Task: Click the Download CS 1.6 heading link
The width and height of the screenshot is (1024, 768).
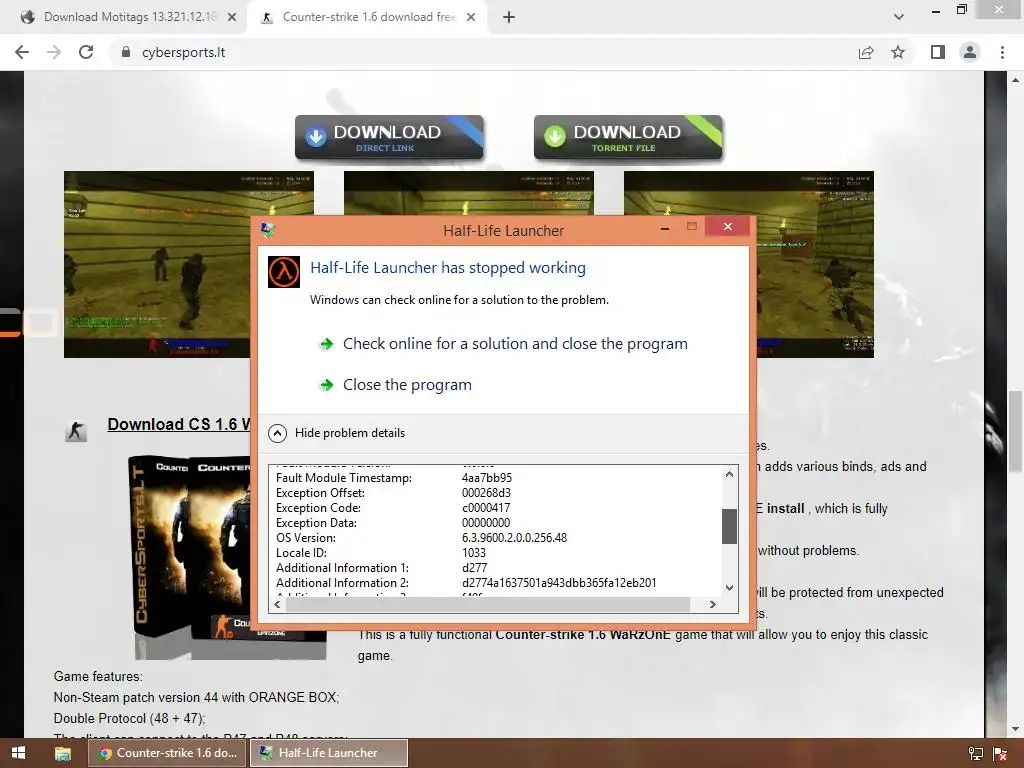Action: click(179, 424)
